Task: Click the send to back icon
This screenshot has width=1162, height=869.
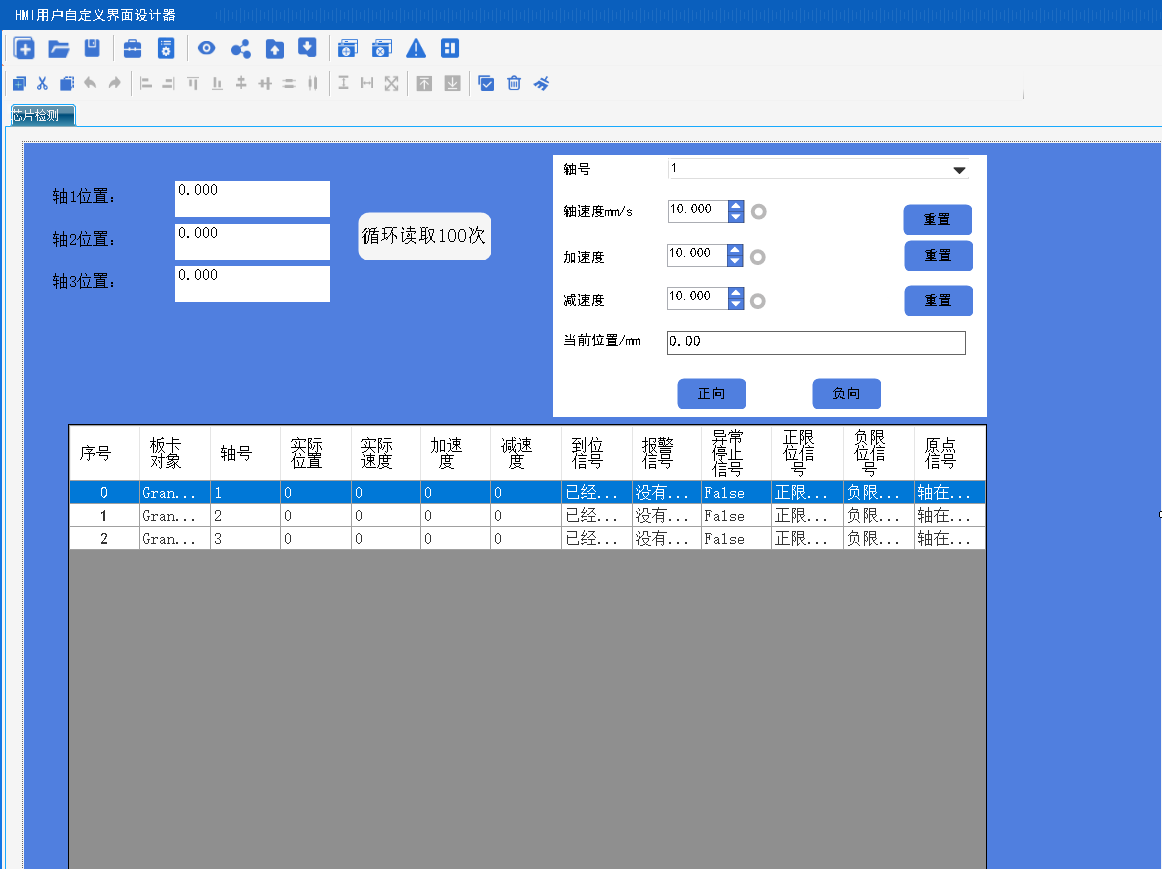Action: tap(452, 84)
